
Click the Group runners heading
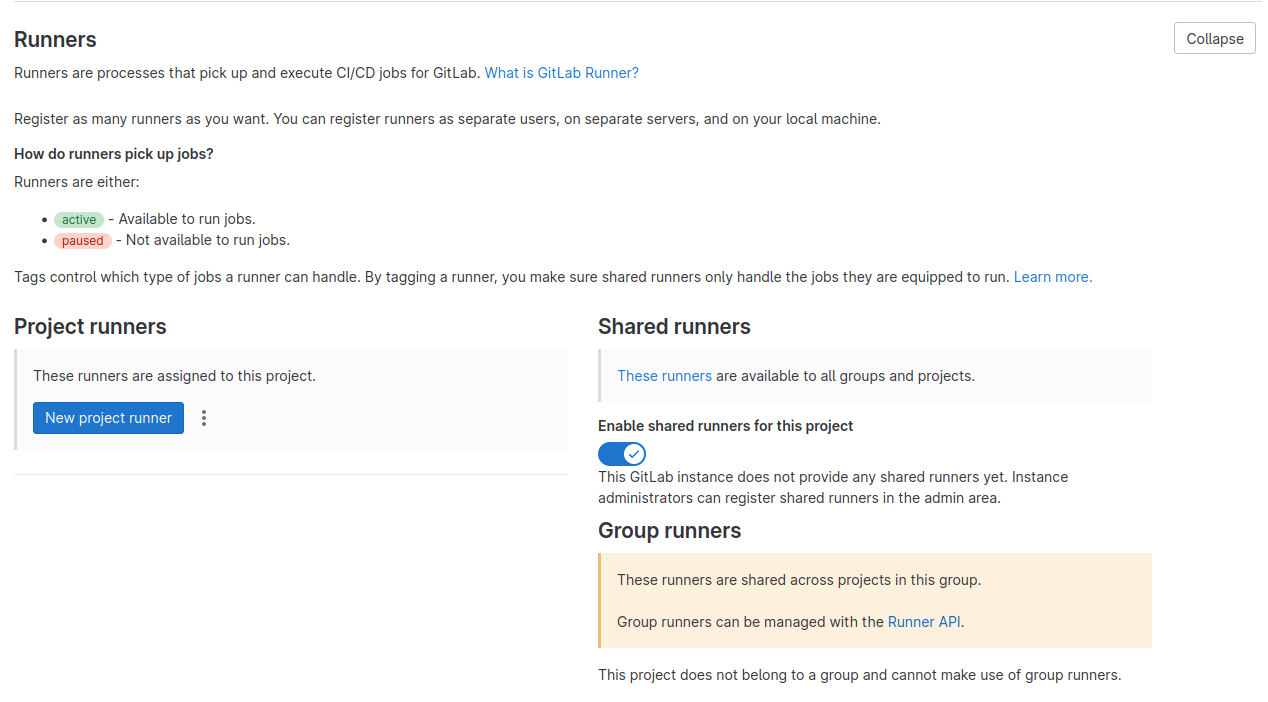coord(669,531)
